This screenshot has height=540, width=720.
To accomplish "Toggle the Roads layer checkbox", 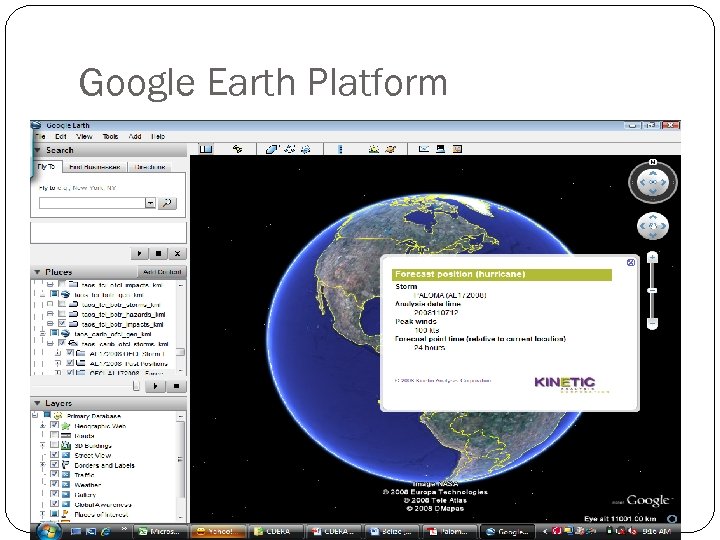I will point(54,435).
